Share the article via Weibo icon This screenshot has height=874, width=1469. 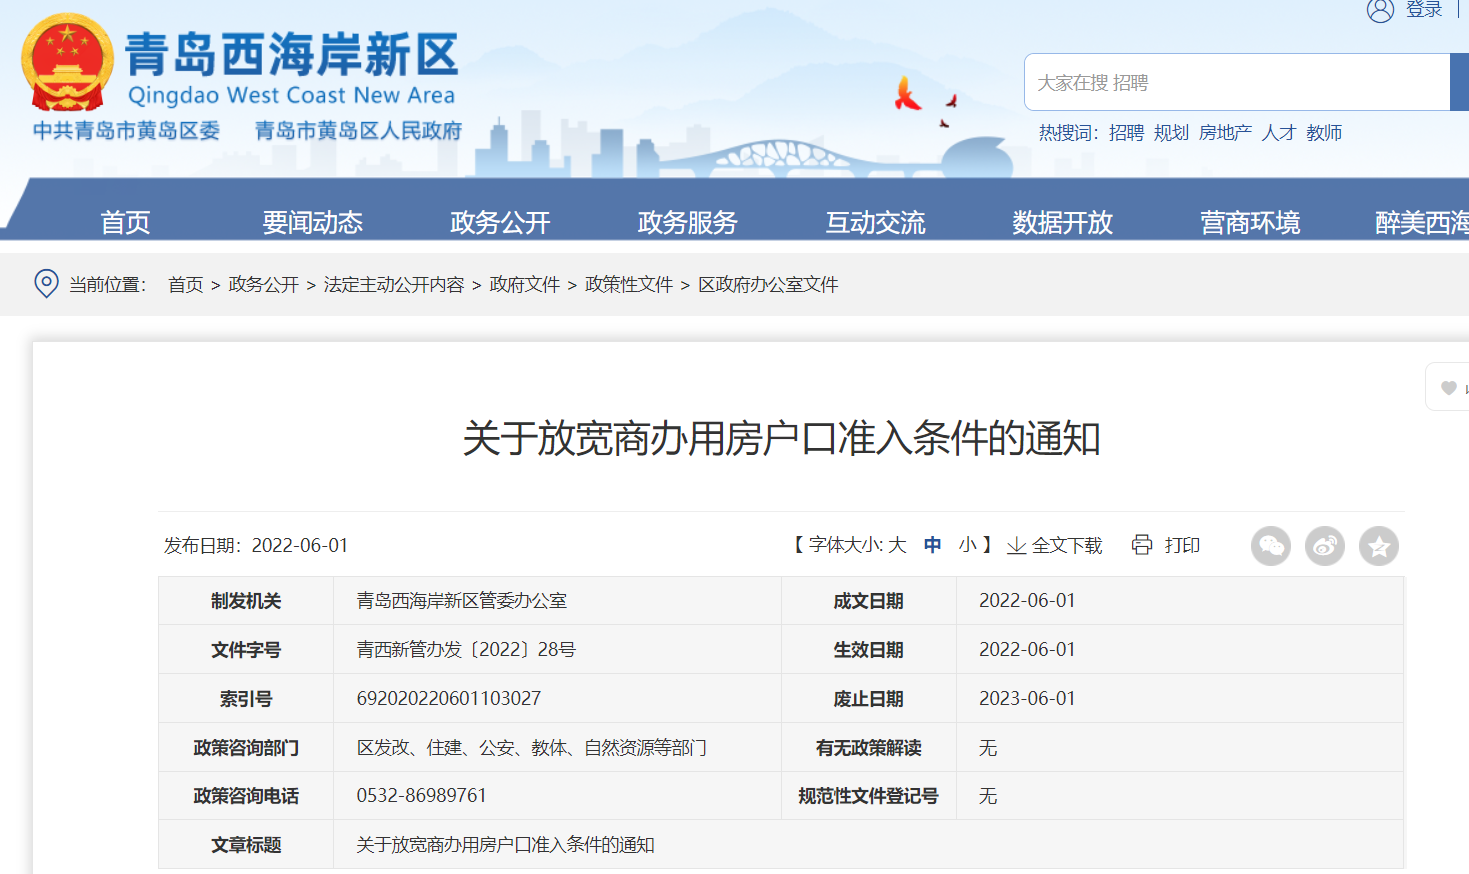pyautogui.click(x=1324, y=546)
